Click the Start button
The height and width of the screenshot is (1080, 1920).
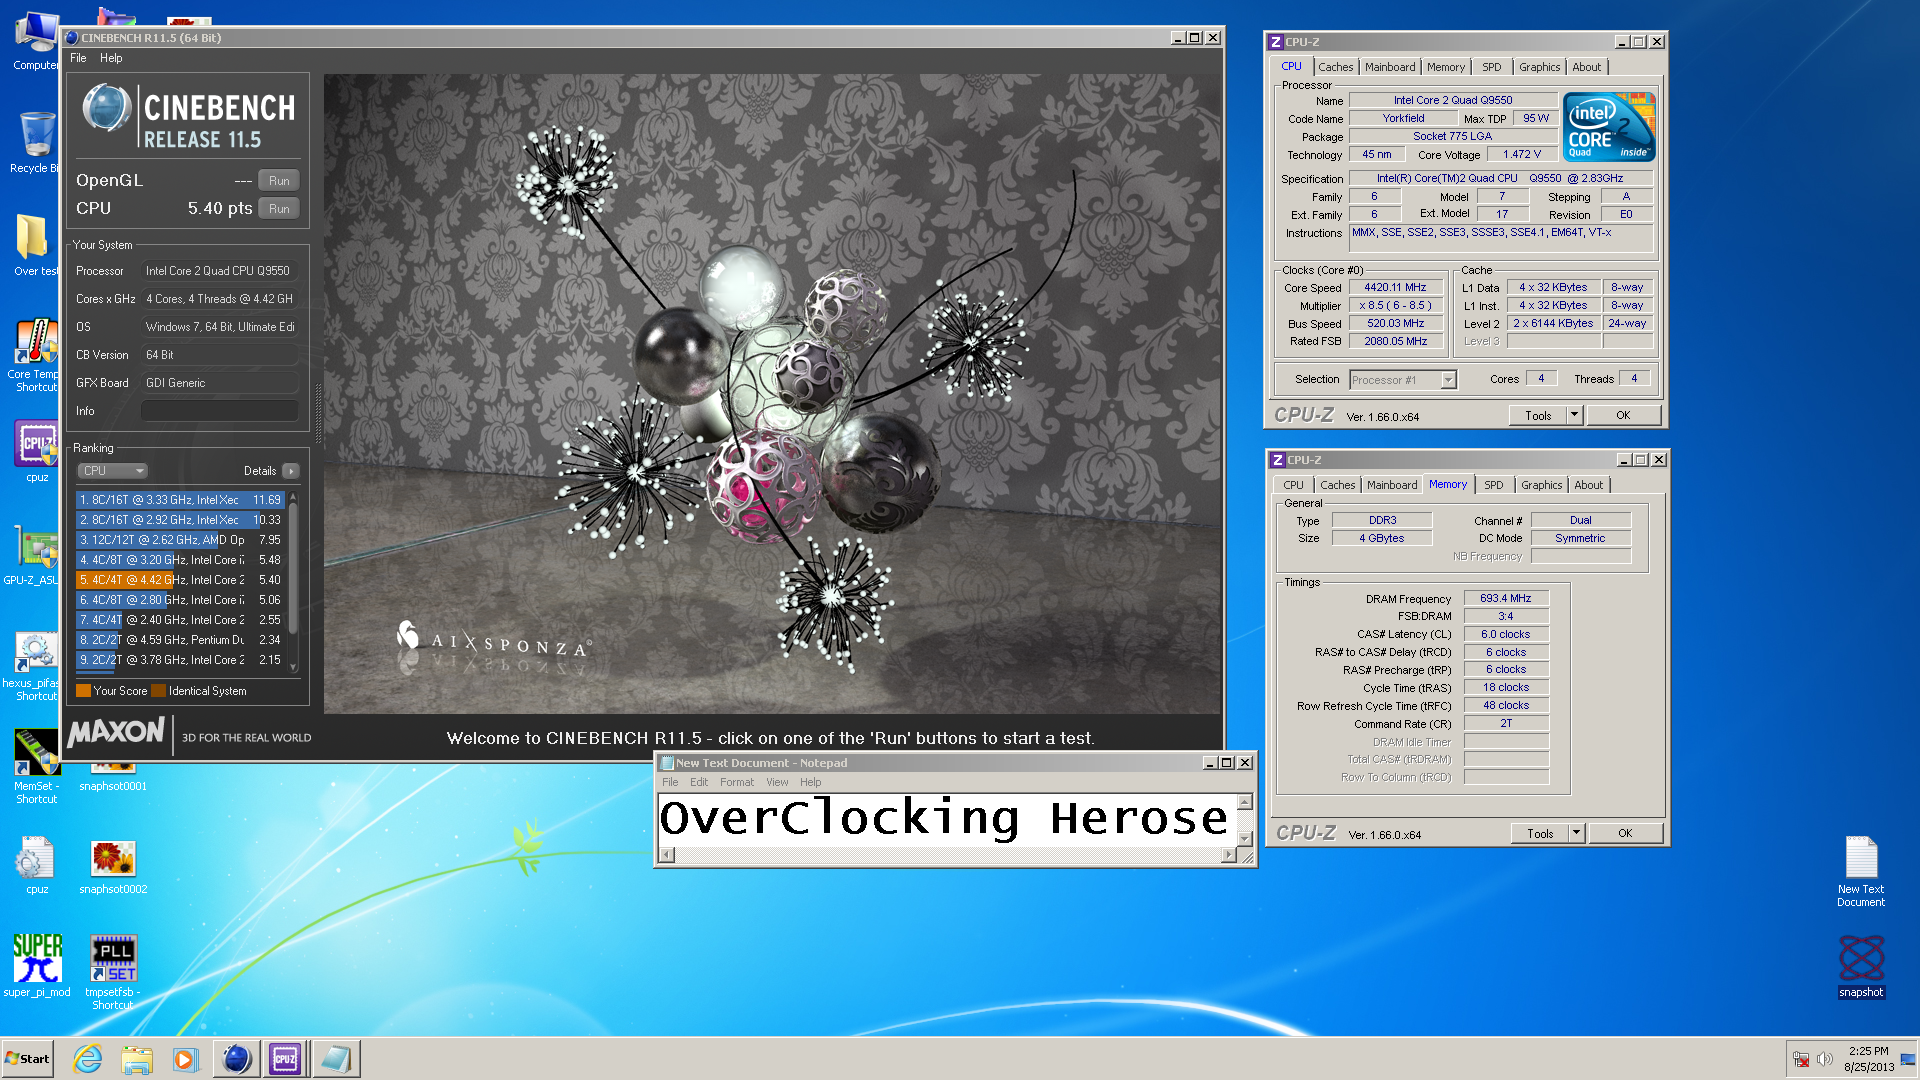[x=28, y=1059]
